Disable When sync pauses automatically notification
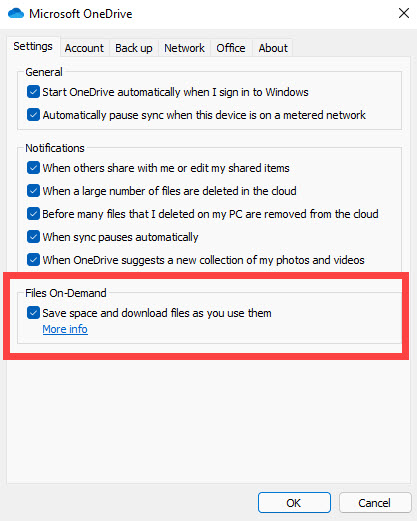The width and height of the screenshot is (417, 521). 33,237
